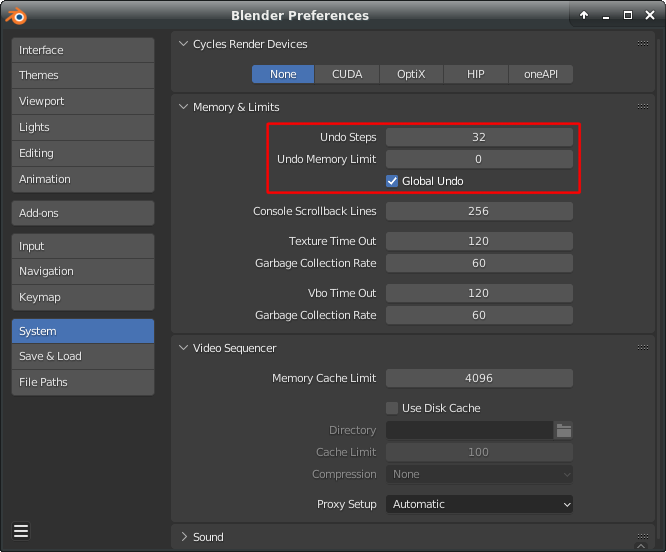Open the hamburger preferences menu
The height and width of the screenshot is (552, 666).
(x=21, y=531)
